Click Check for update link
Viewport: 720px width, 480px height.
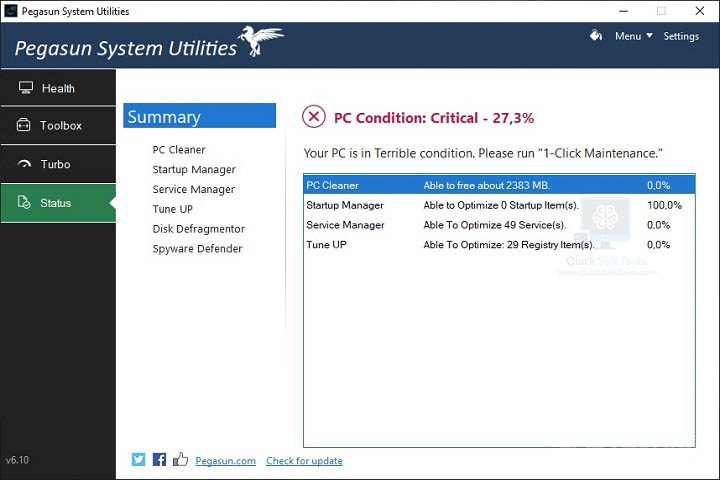(304, 461)
